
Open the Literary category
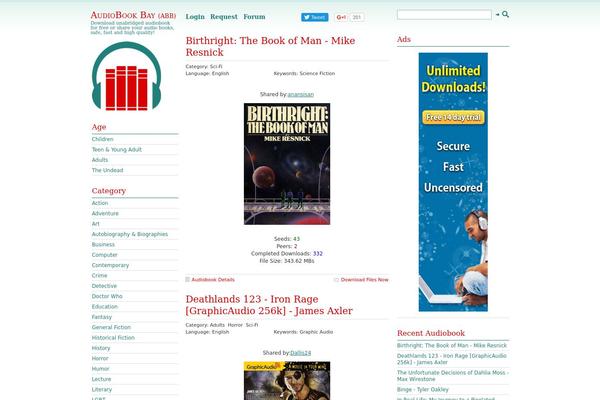point(102,389)
